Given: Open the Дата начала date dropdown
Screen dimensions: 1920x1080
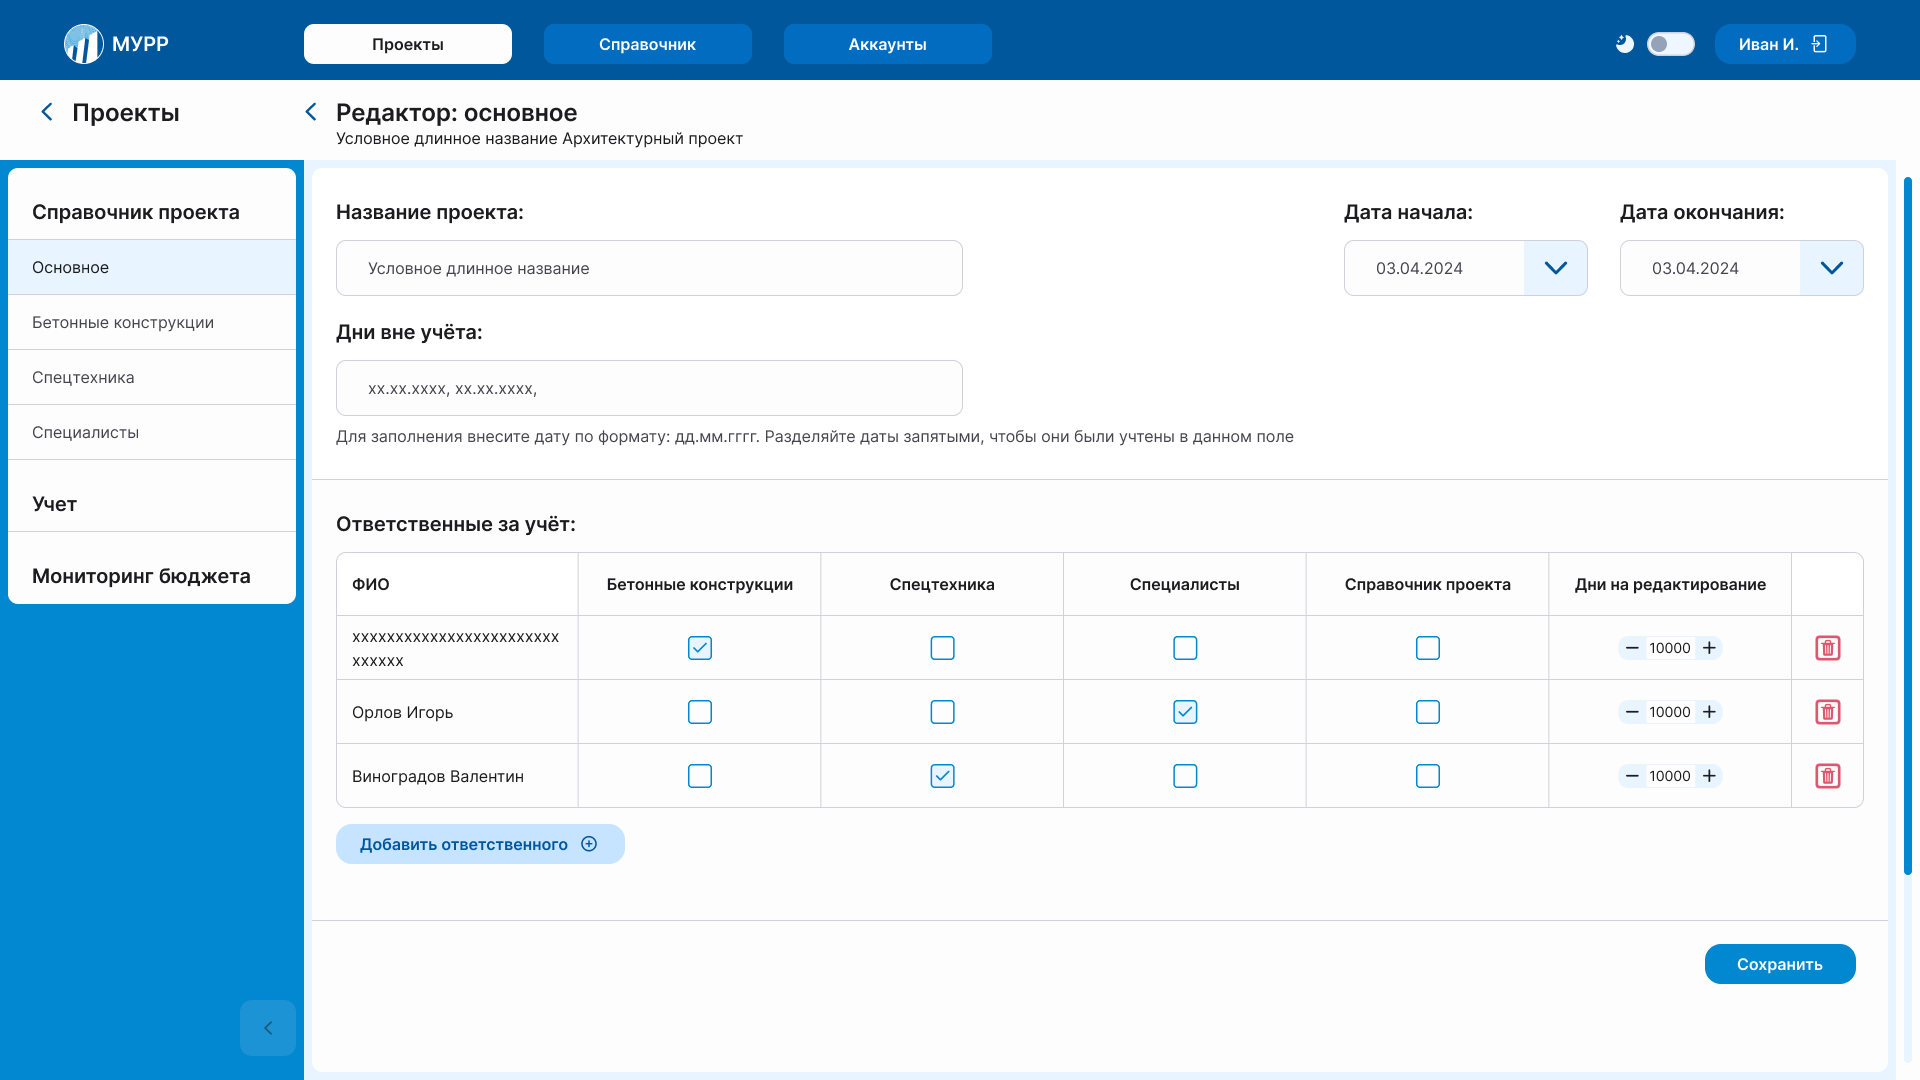Looking at the screenshot, I should click(1555, 268).
